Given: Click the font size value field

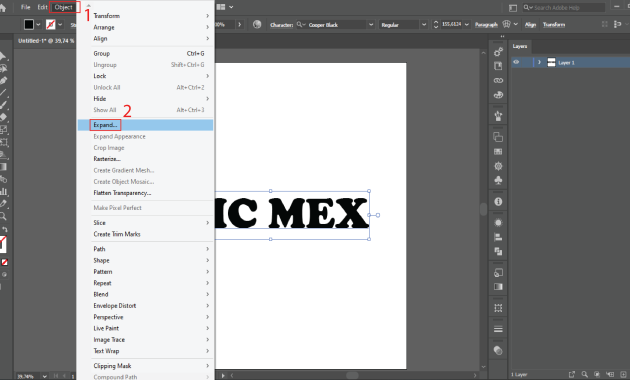Looking at the screenshot, I should tap(452, 25).
